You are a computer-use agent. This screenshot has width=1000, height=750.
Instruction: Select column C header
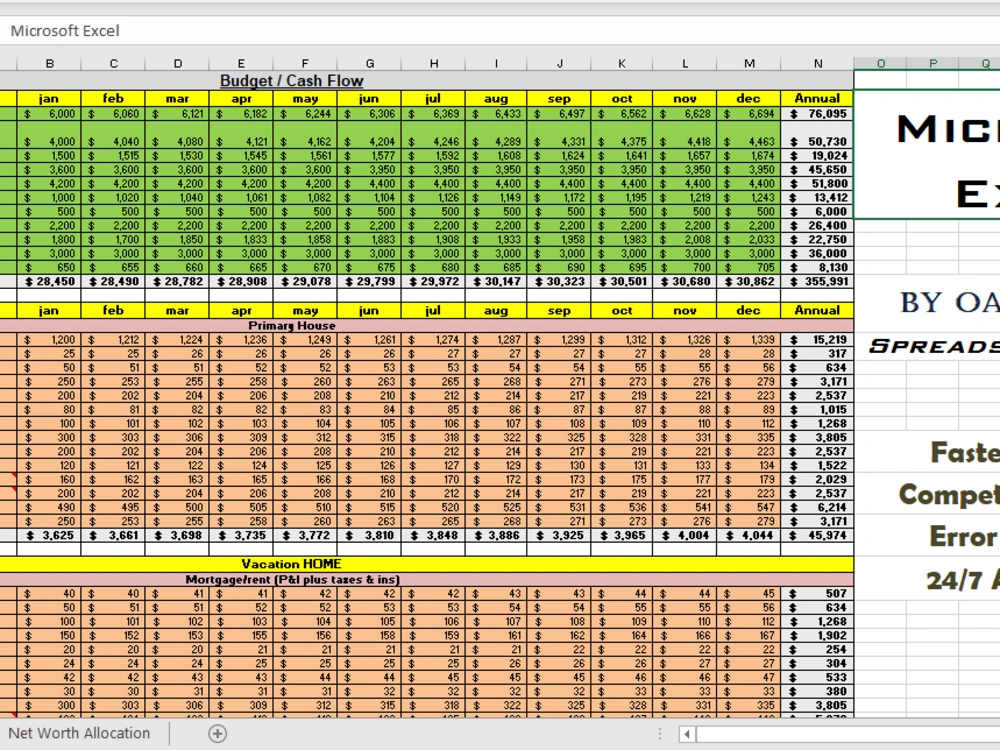[114, 63]
